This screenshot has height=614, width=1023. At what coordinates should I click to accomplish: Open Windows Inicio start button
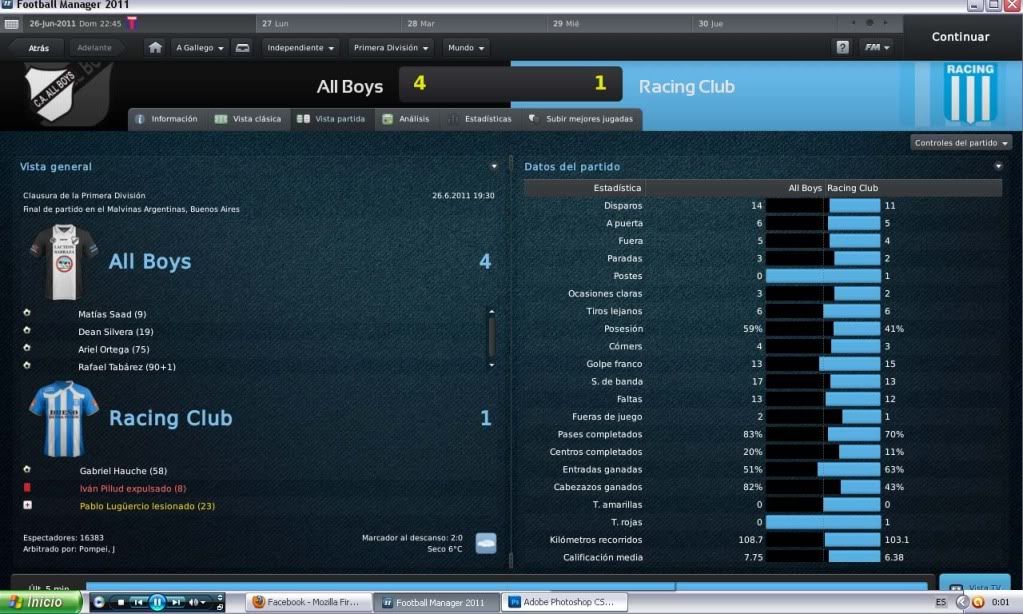pos(40,602)
